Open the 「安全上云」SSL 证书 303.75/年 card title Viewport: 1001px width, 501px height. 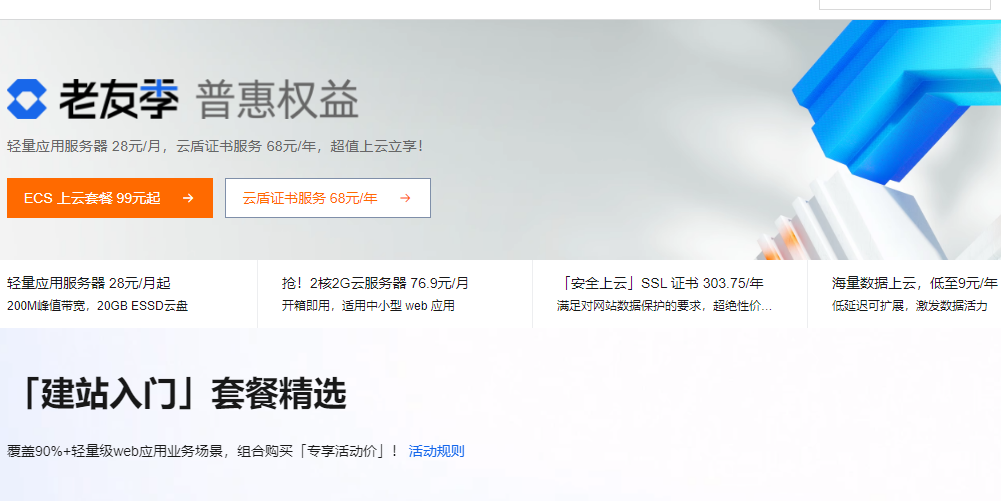pyautogui.click(x=660, y=283)
